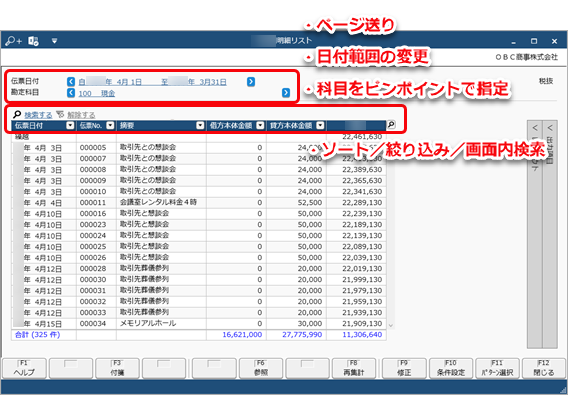The image size is (568, 395).
Task: Open the 貸方本体金額 column filter dropdown
Action: (x=320, y=125)
